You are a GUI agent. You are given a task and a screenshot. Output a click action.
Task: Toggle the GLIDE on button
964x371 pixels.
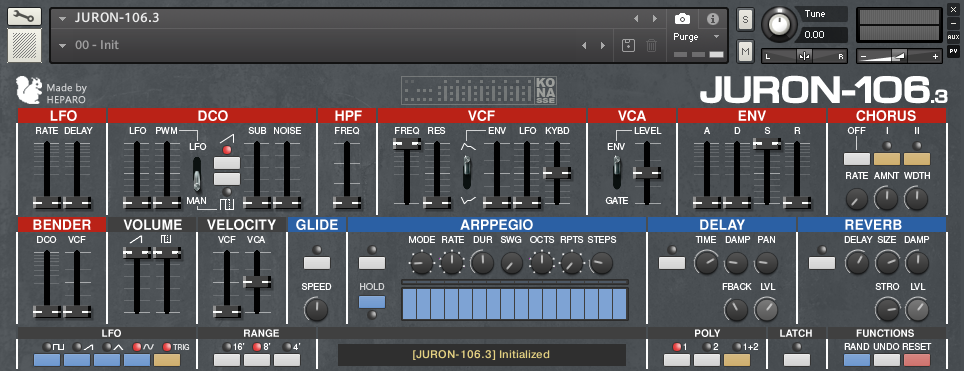[317, 263]
